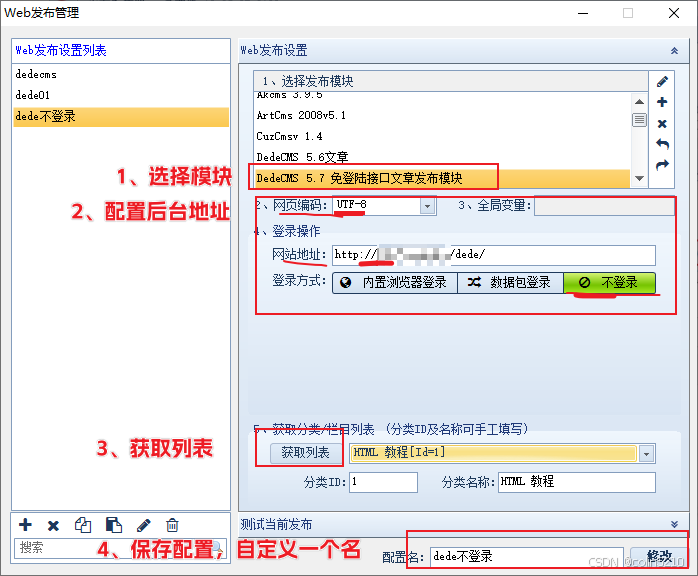Screen dimensions: 698x576
Task: Click the pencil edit icon beside module list
Action: pyautogui.click(x=662, y=81)
